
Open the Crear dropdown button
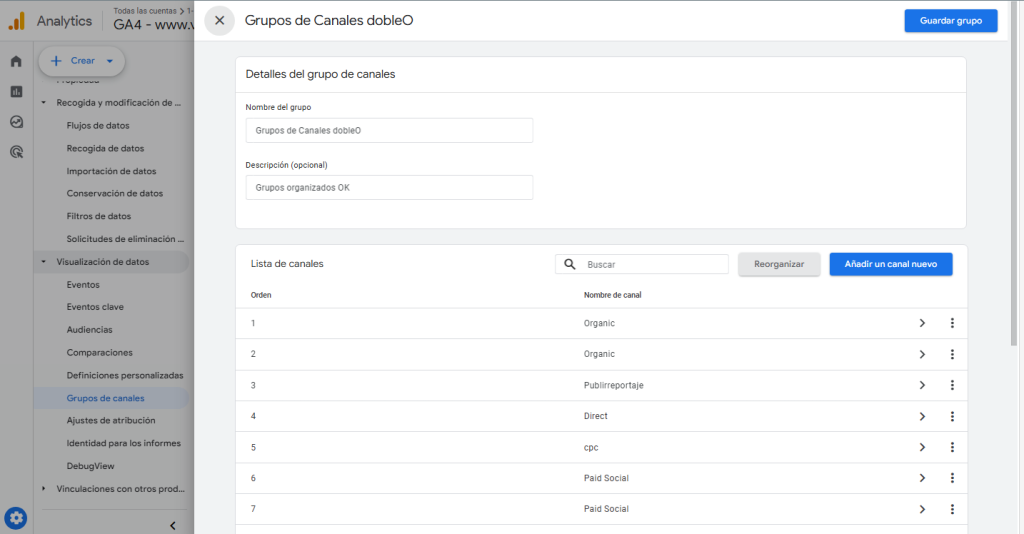click(82, 61)
